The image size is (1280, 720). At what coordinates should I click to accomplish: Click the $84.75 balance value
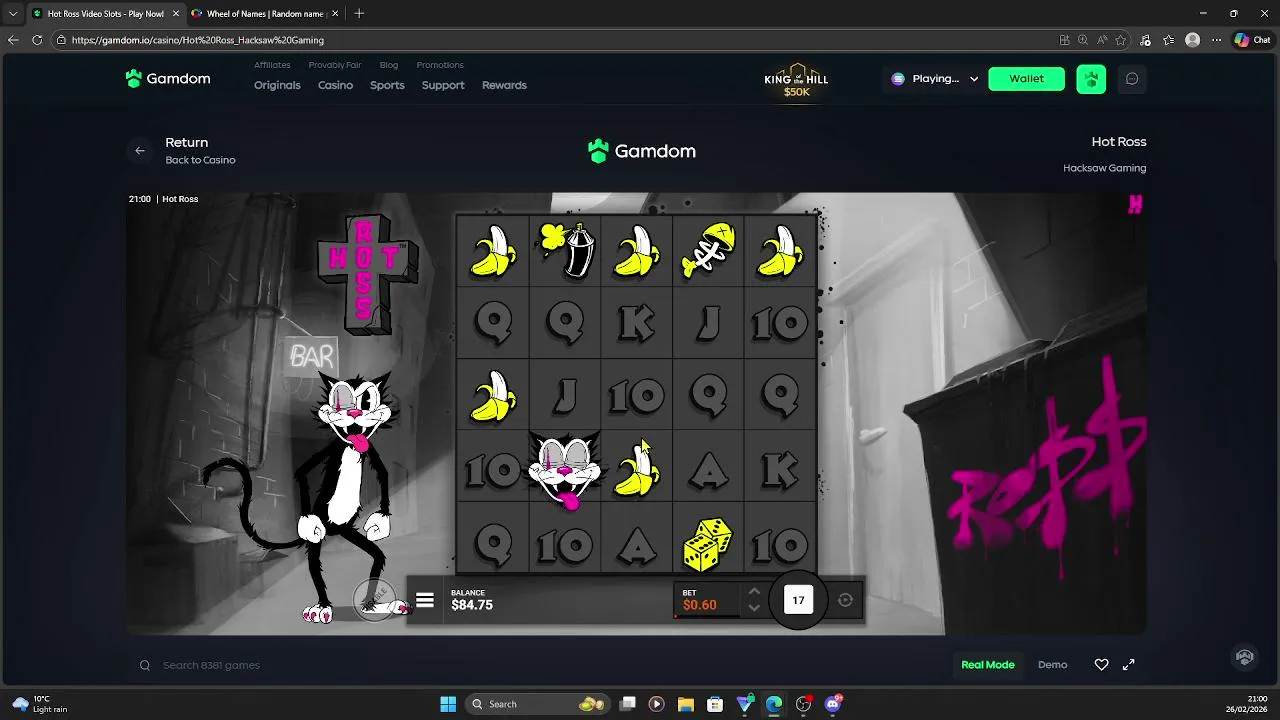472,605
